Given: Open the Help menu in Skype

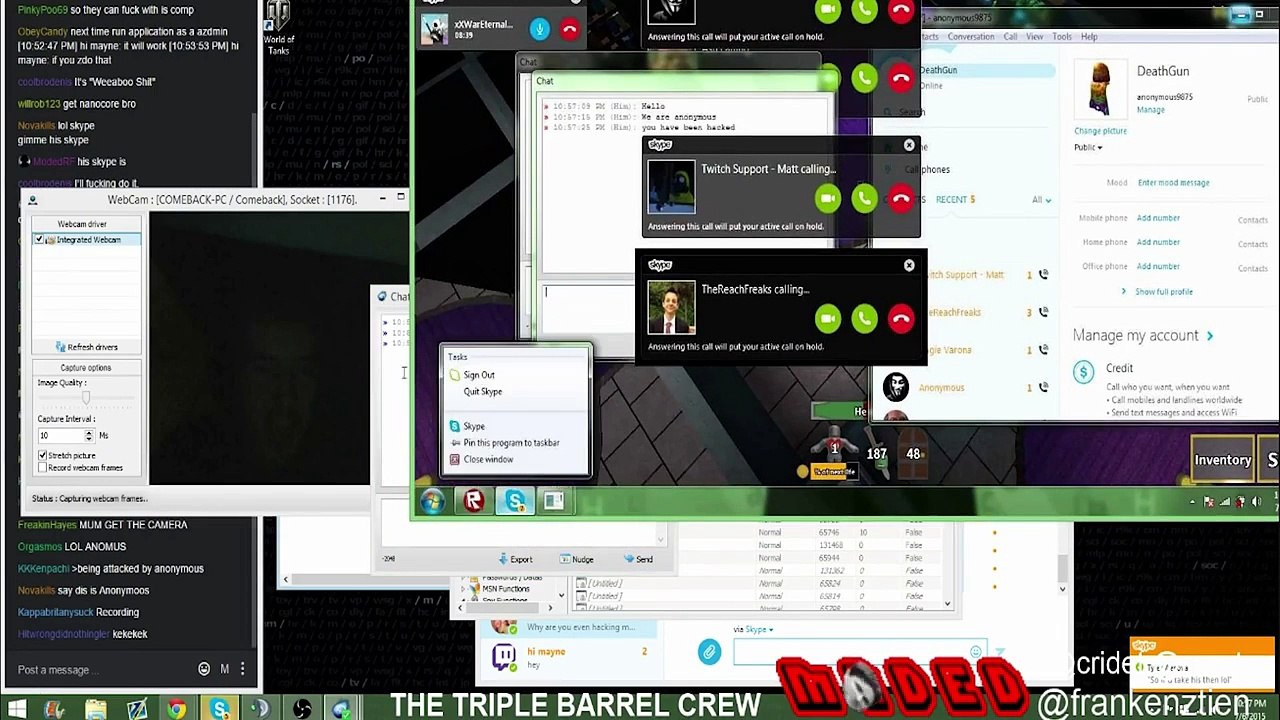Looking at the screenshot, I should coord(1089,37).
